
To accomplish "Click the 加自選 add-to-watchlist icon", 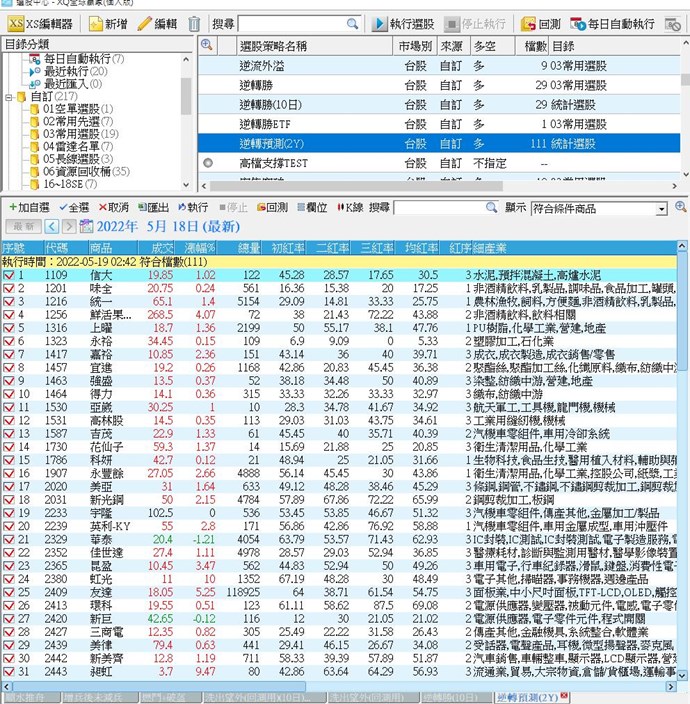I will point(28,207).
